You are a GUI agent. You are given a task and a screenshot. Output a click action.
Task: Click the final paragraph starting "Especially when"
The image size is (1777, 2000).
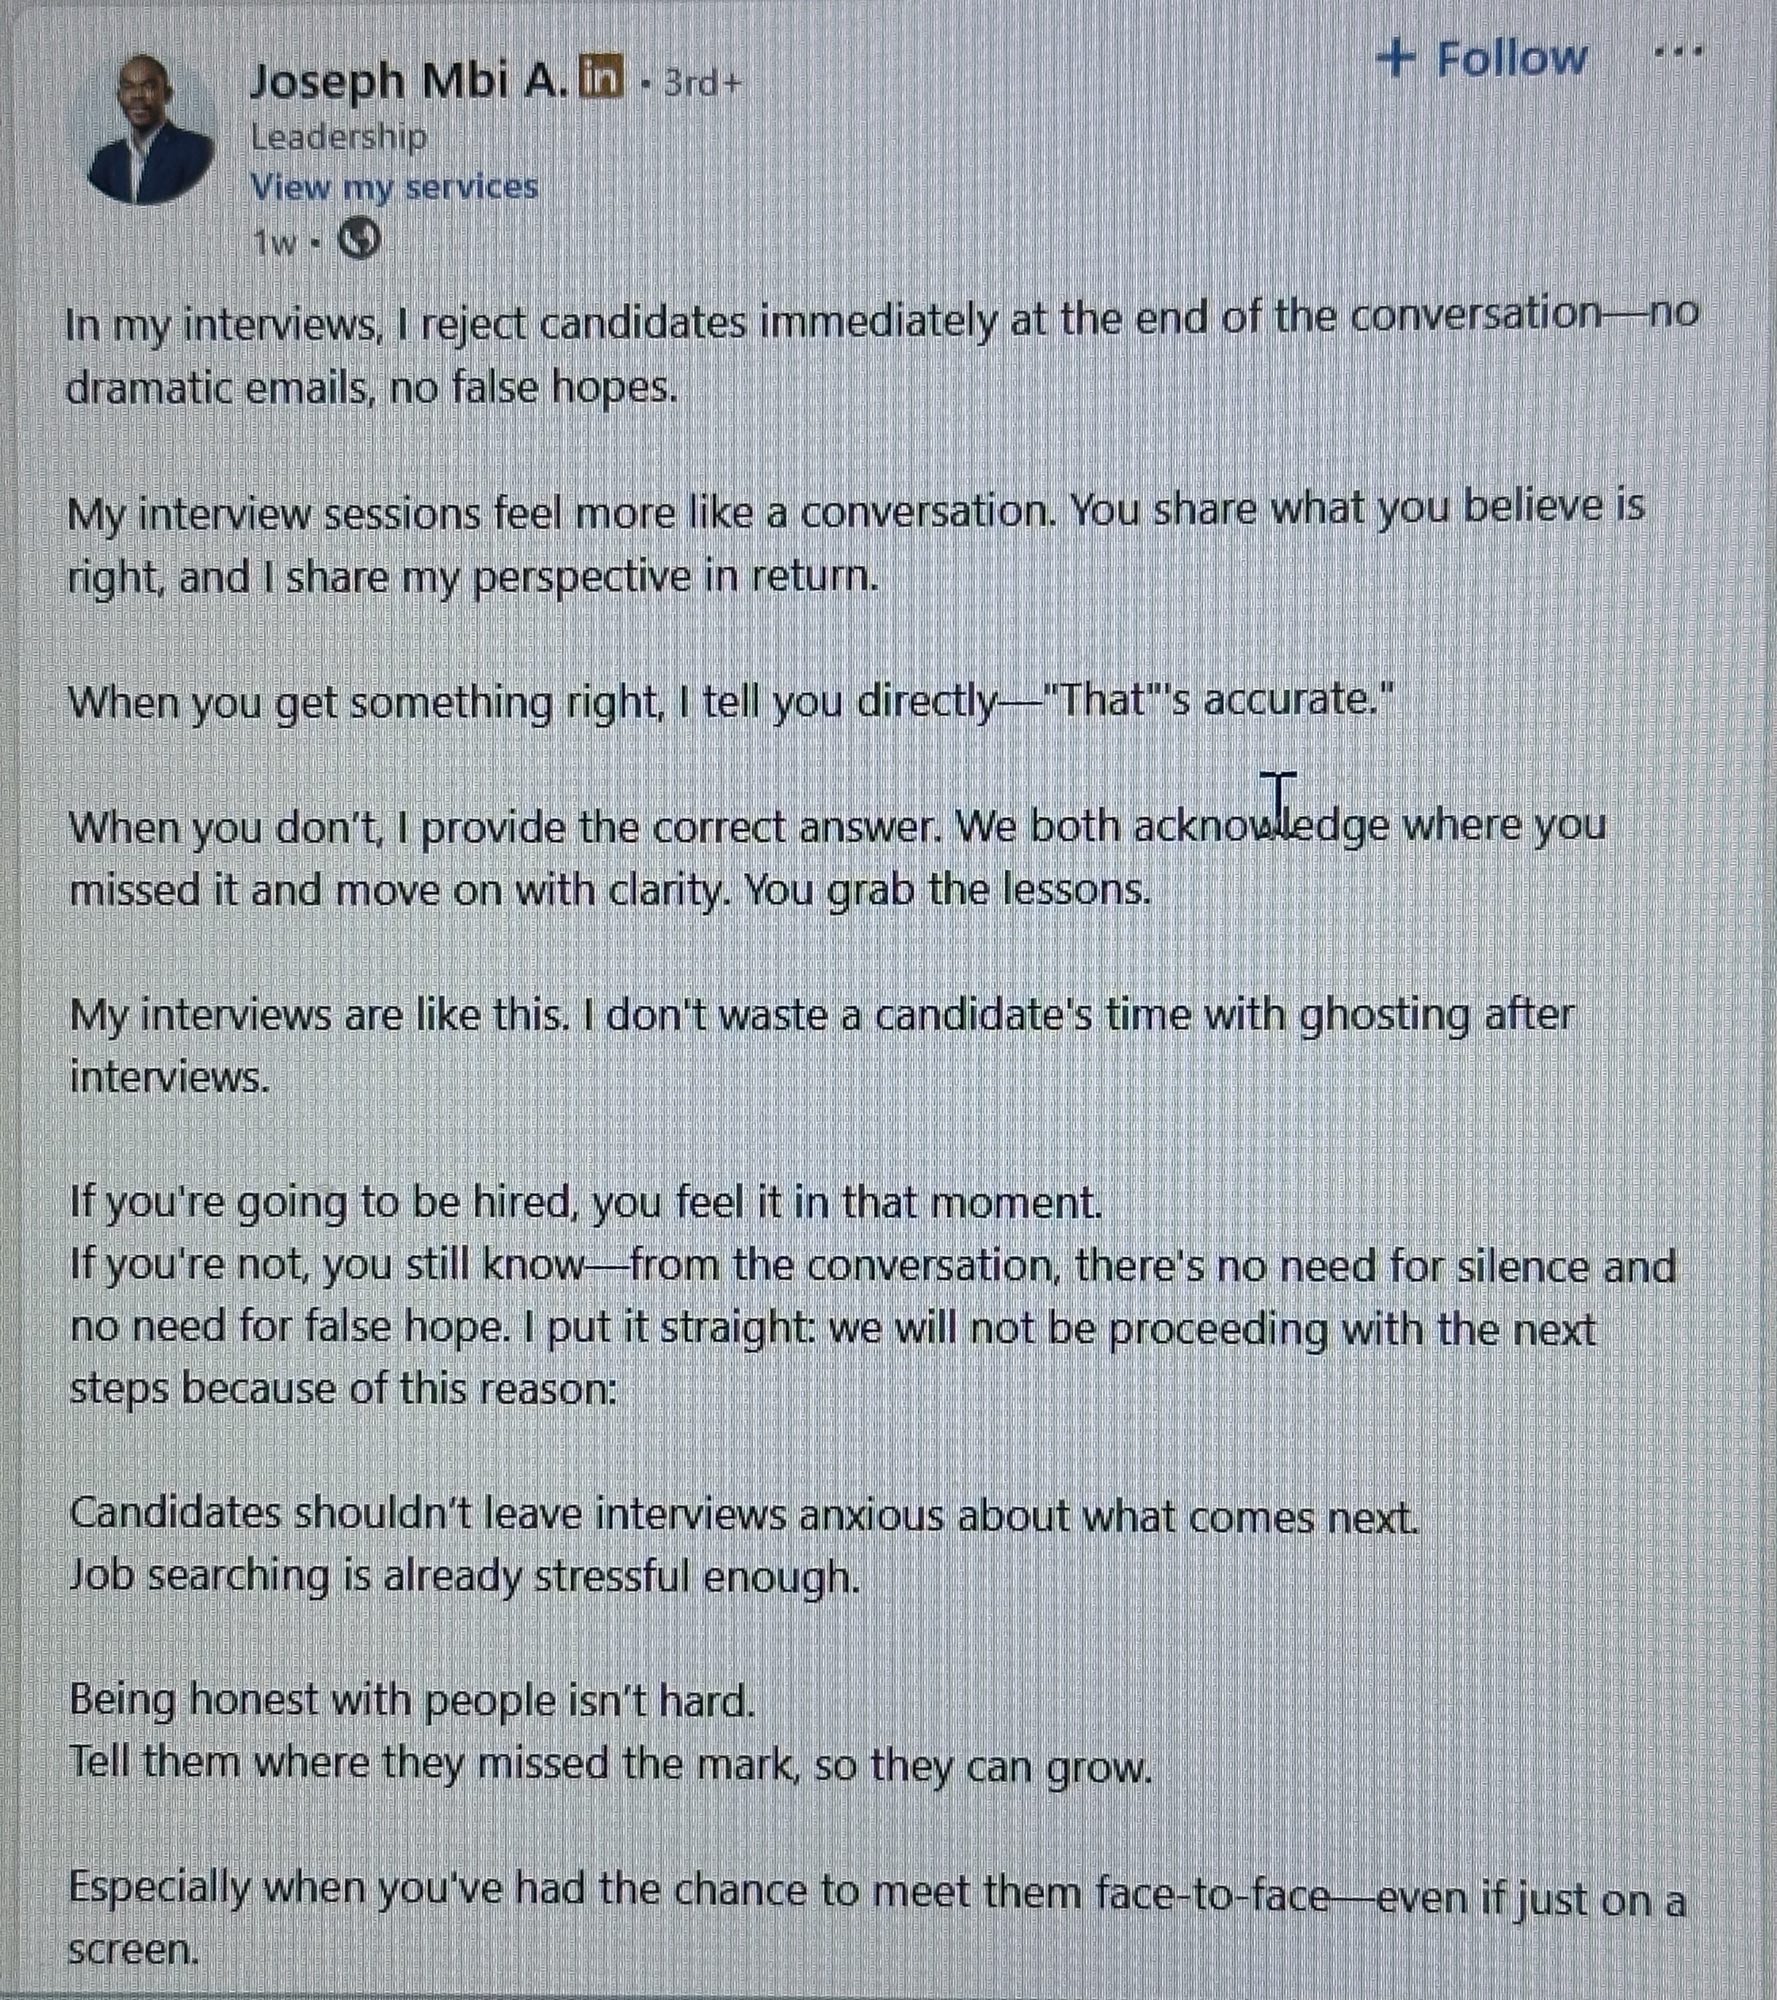tap(876, 1918)
